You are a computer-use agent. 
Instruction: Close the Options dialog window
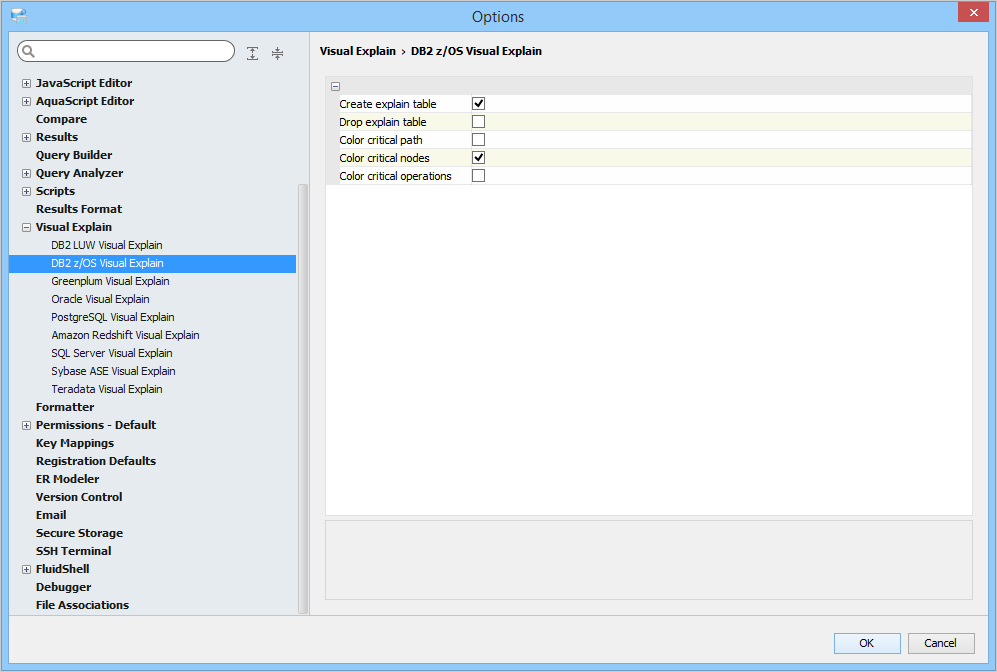coord(973,12)
